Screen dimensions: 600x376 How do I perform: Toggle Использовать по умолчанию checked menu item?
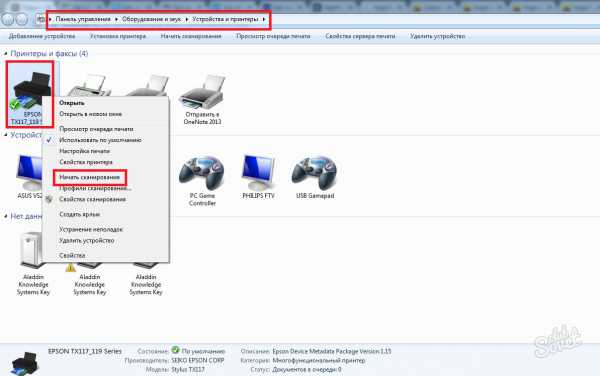coord(100,140)
